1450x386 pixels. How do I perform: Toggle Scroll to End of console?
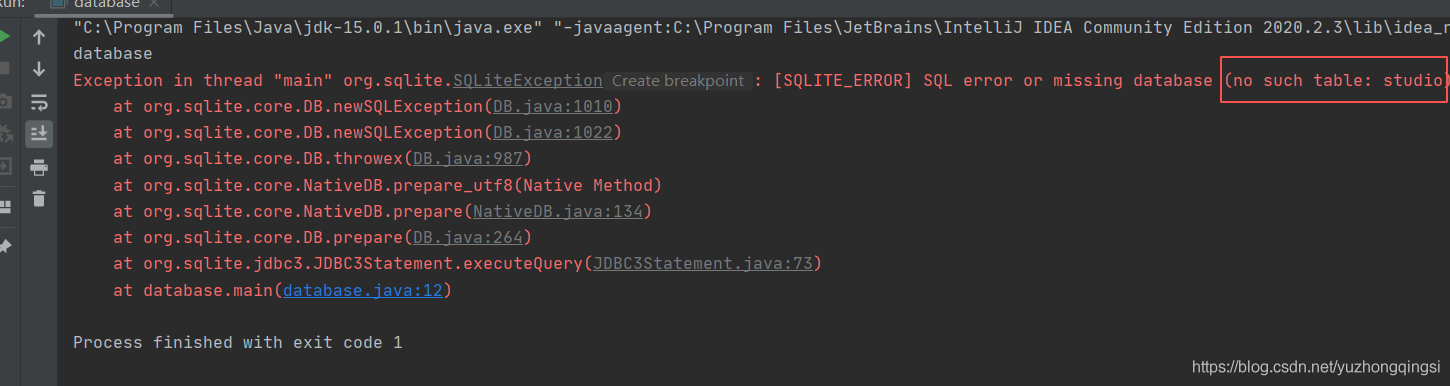point(39,133)
